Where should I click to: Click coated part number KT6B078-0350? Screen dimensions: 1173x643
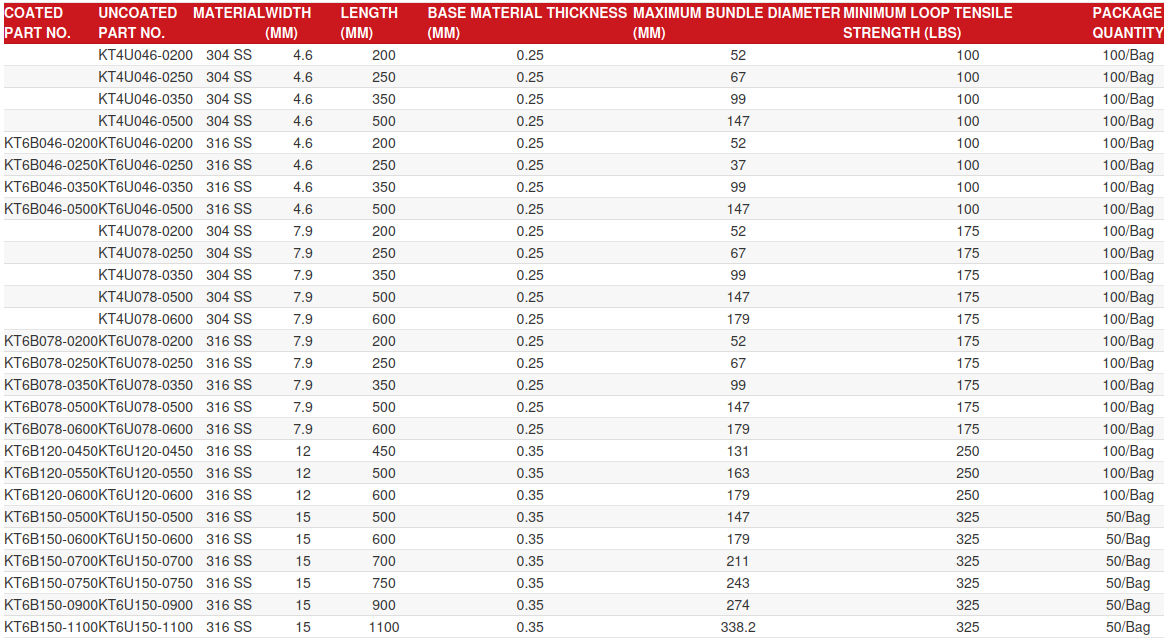click(x=51, y=385)
